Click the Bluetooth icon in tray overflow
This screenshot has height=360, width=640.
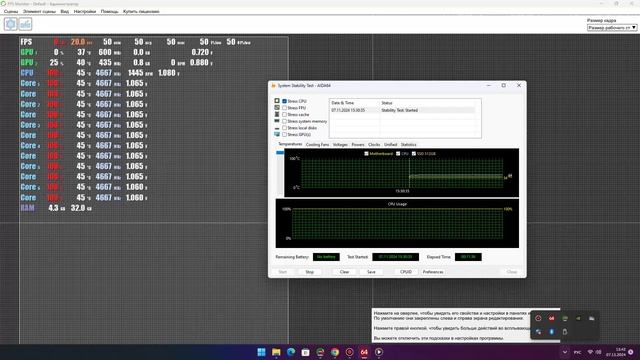[551, 332]
